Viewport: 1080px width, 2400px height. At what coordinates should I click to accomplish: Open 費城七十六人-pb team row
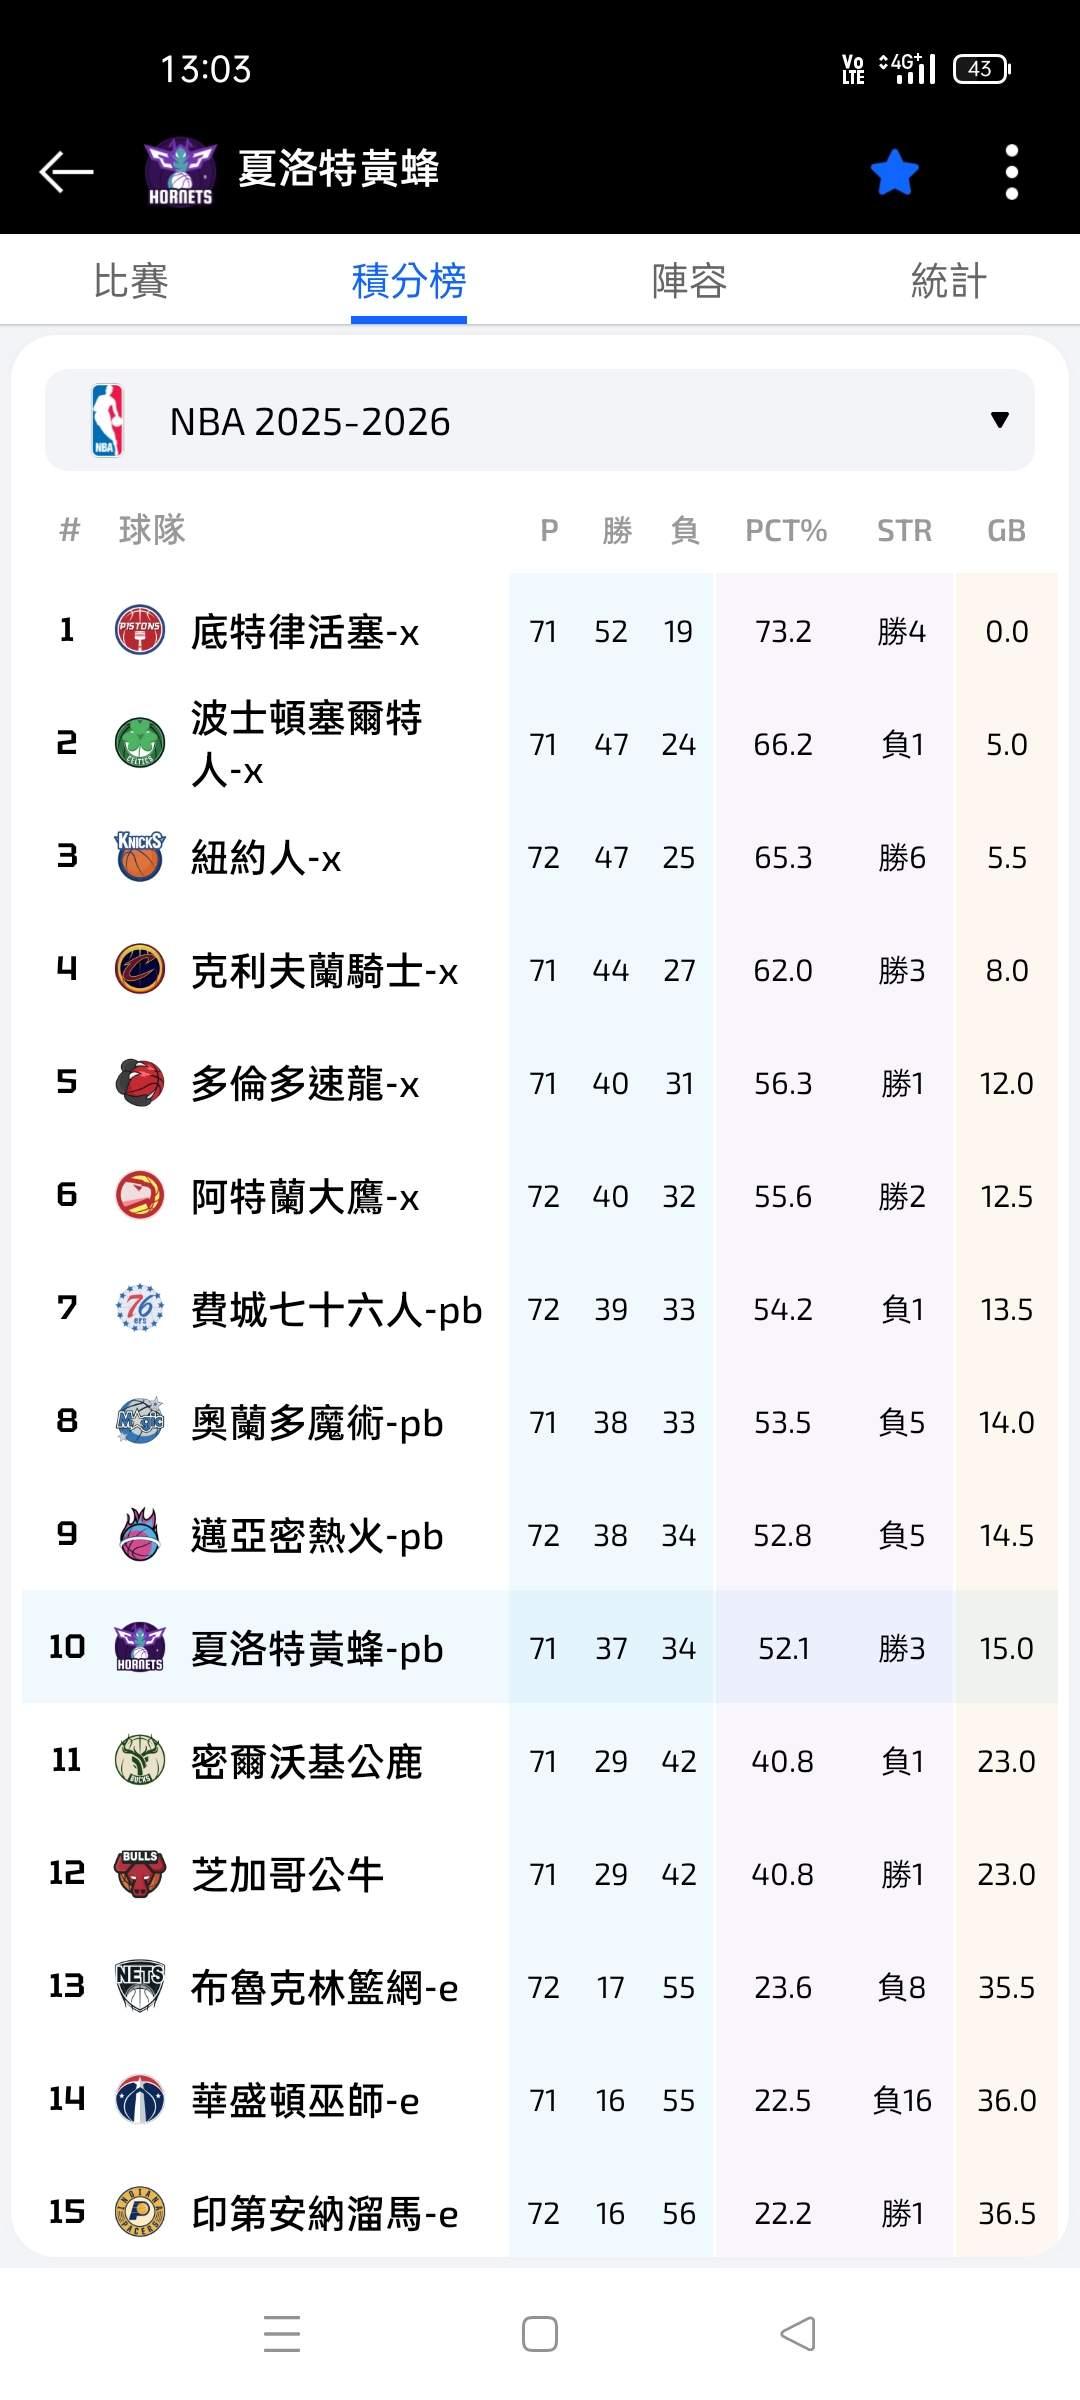pos(336,1309)
